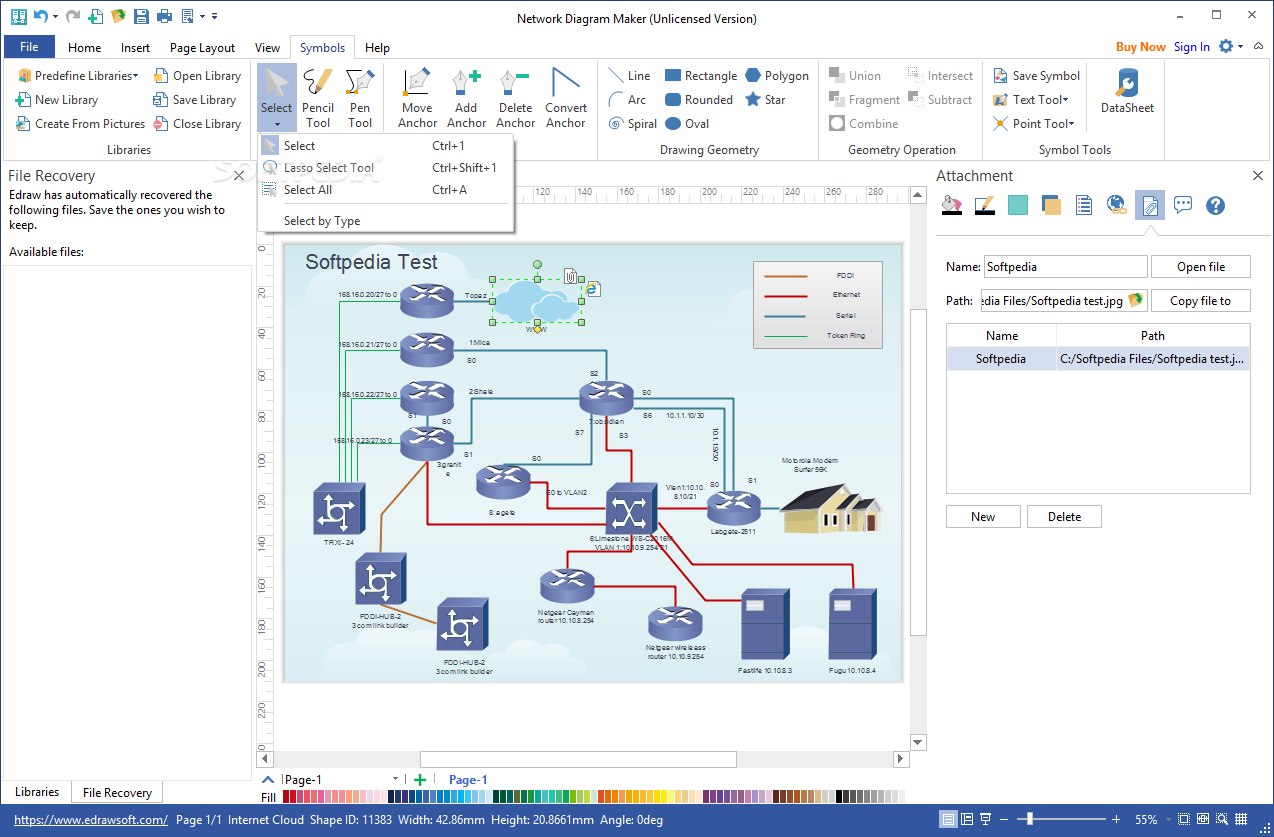Click the add page plus icon
The width and height of the screenshot is (1274, 837).
pos(420,780)
